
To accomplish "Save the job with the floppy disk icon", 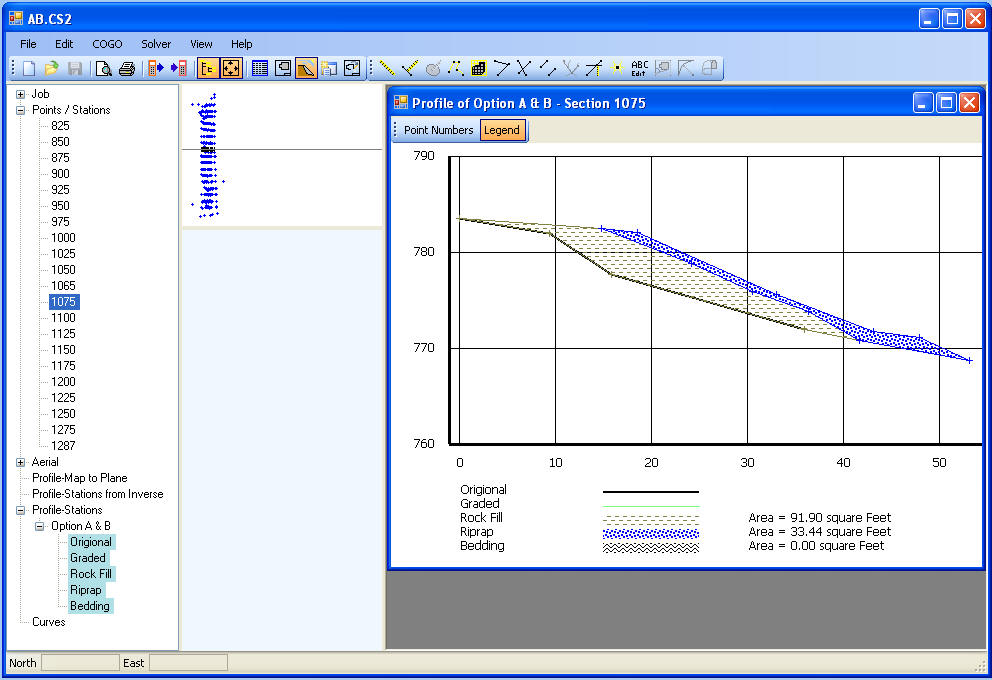I will (75, 68).
